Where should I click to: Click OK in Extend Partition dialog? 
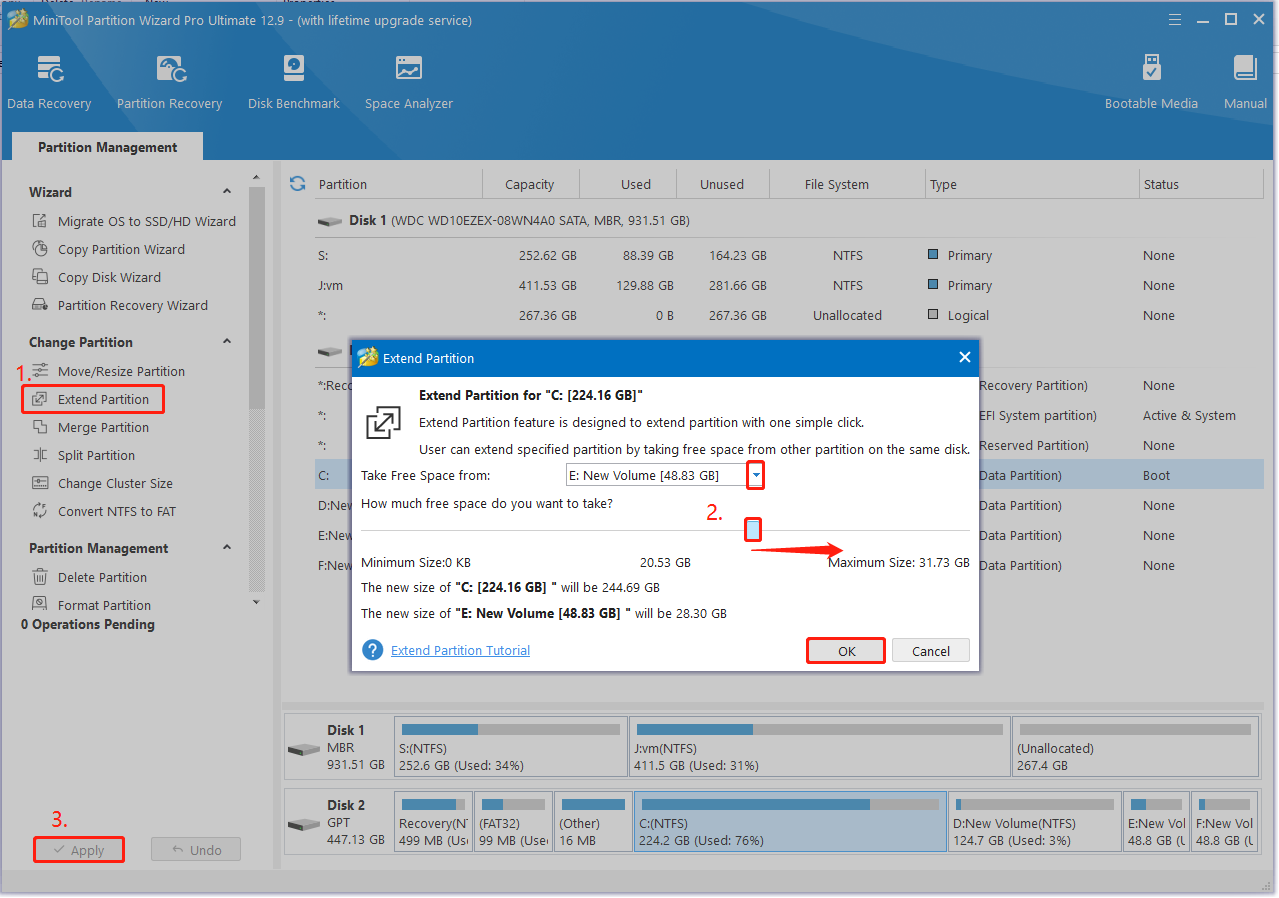tap(846, 651)
